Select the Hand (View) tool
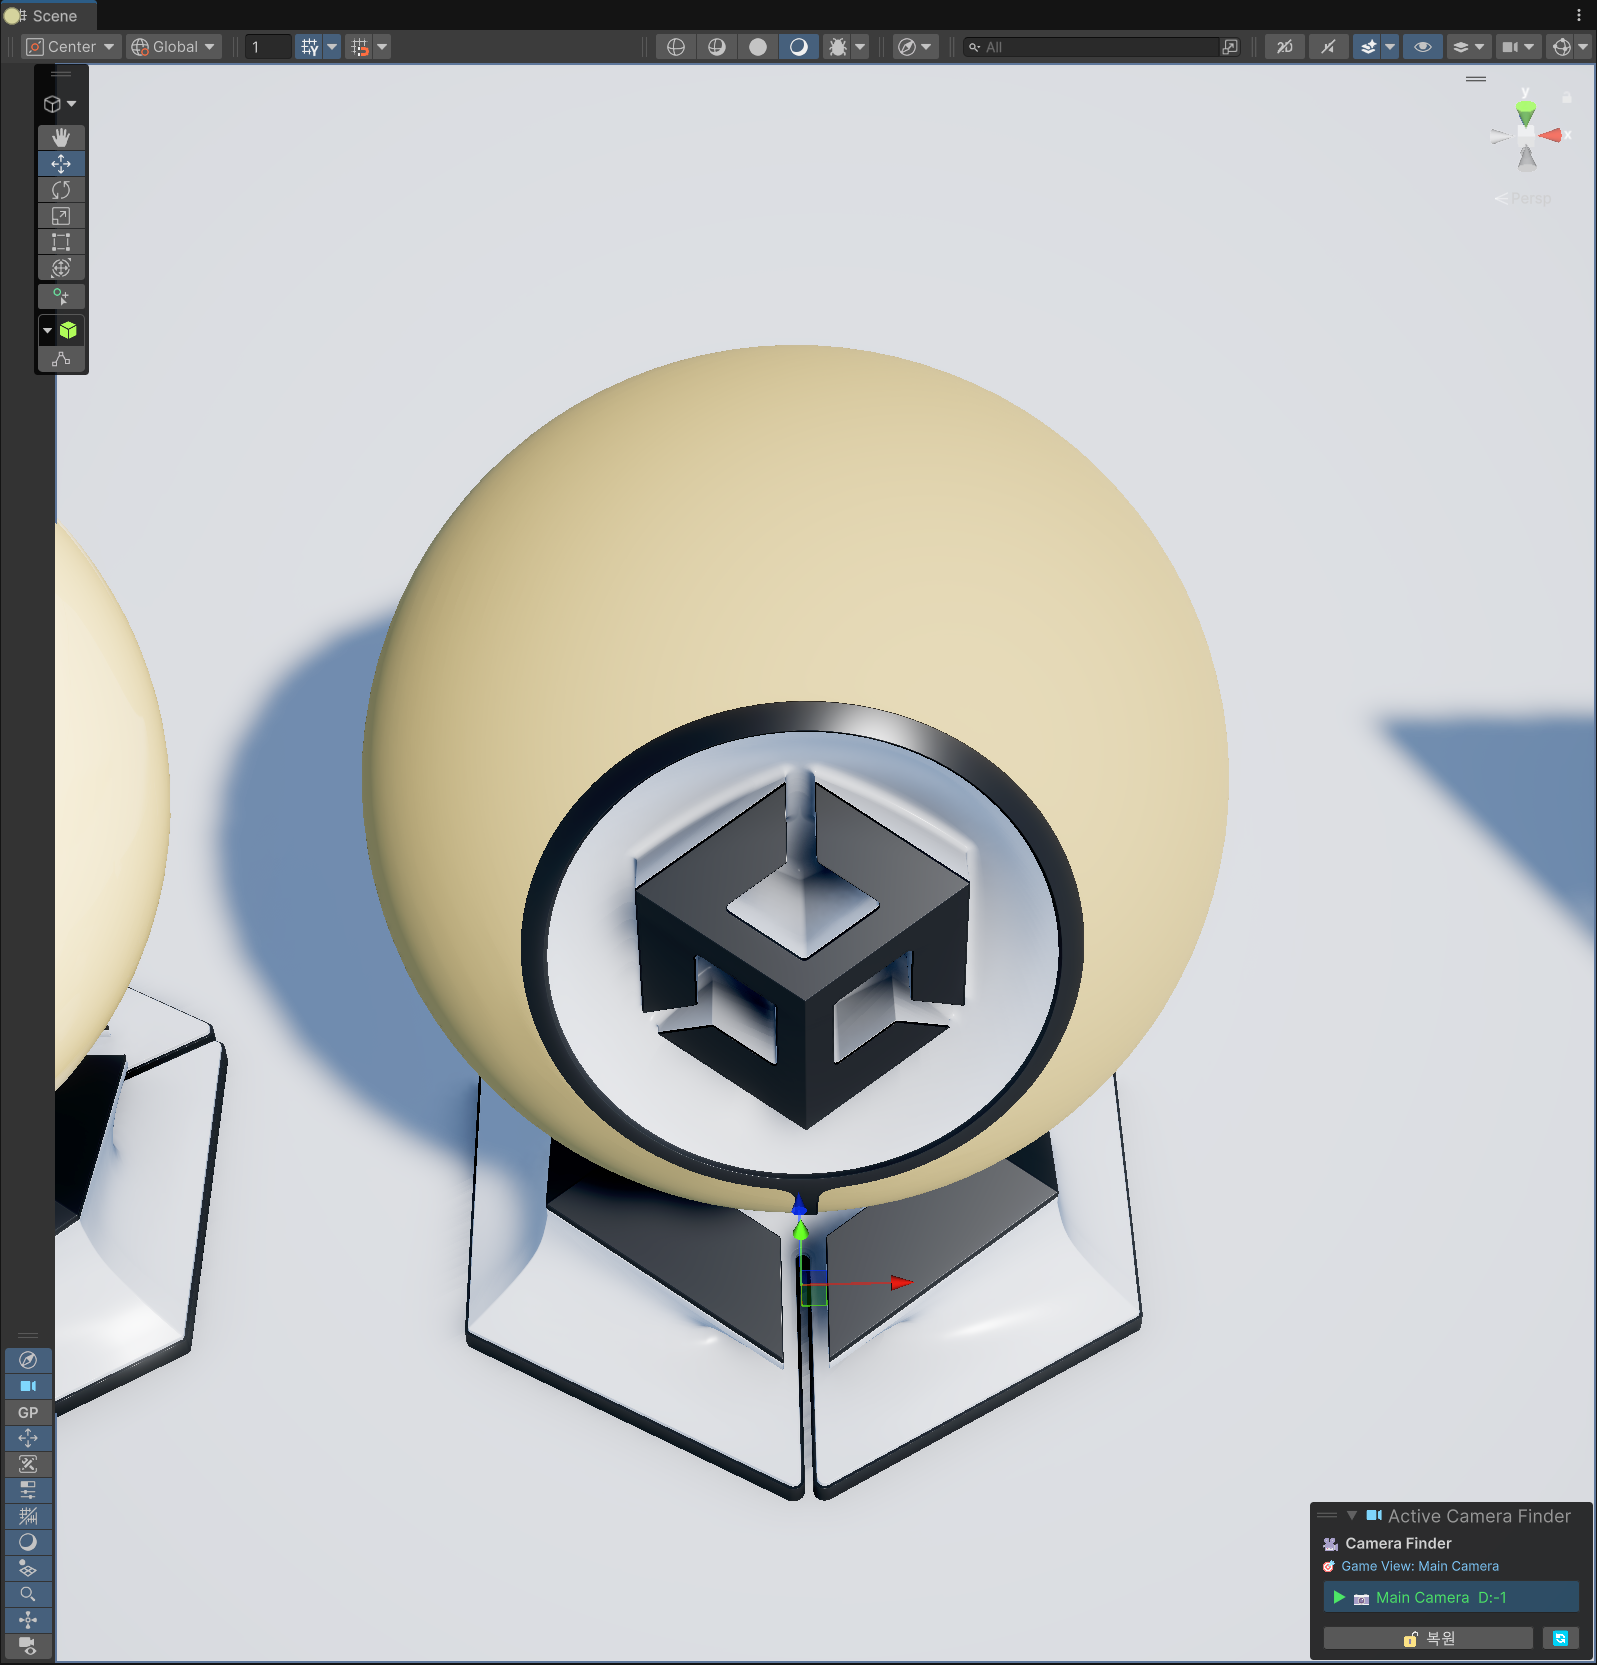 tap(61, 137)
